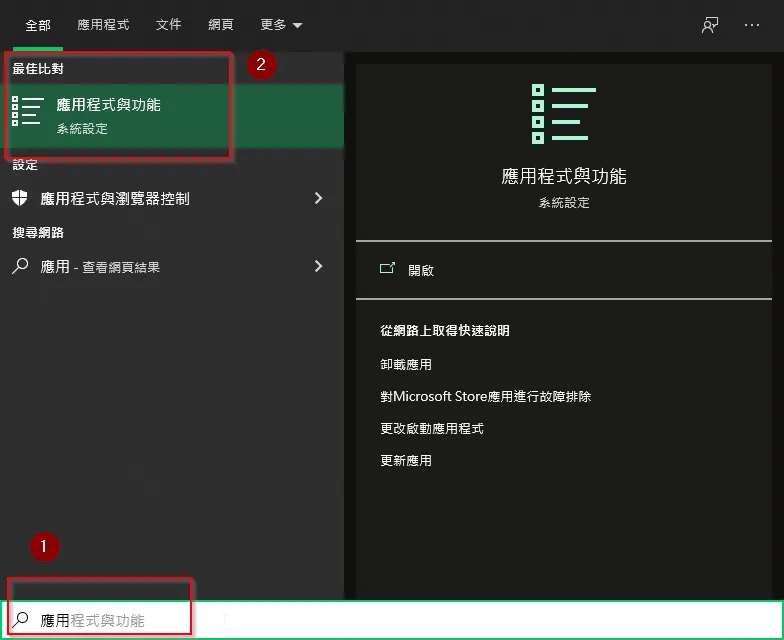Click the feedback icon in top bar

(x=710, y=25)
